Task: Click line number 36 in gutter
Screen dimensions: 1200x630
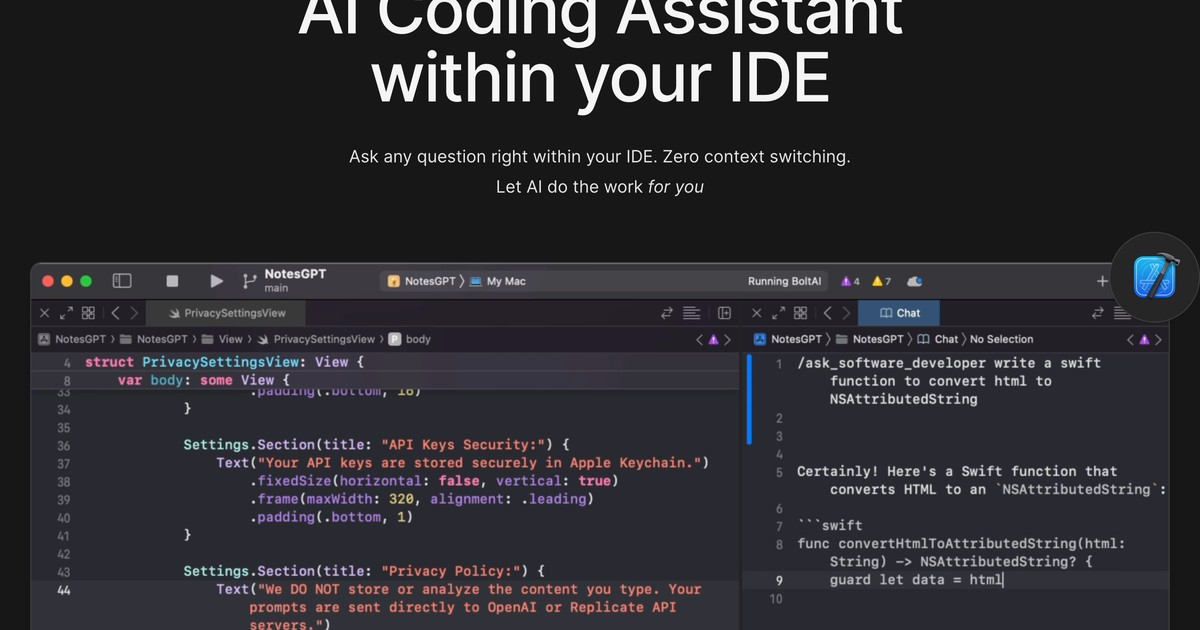Action: point(64,445)
